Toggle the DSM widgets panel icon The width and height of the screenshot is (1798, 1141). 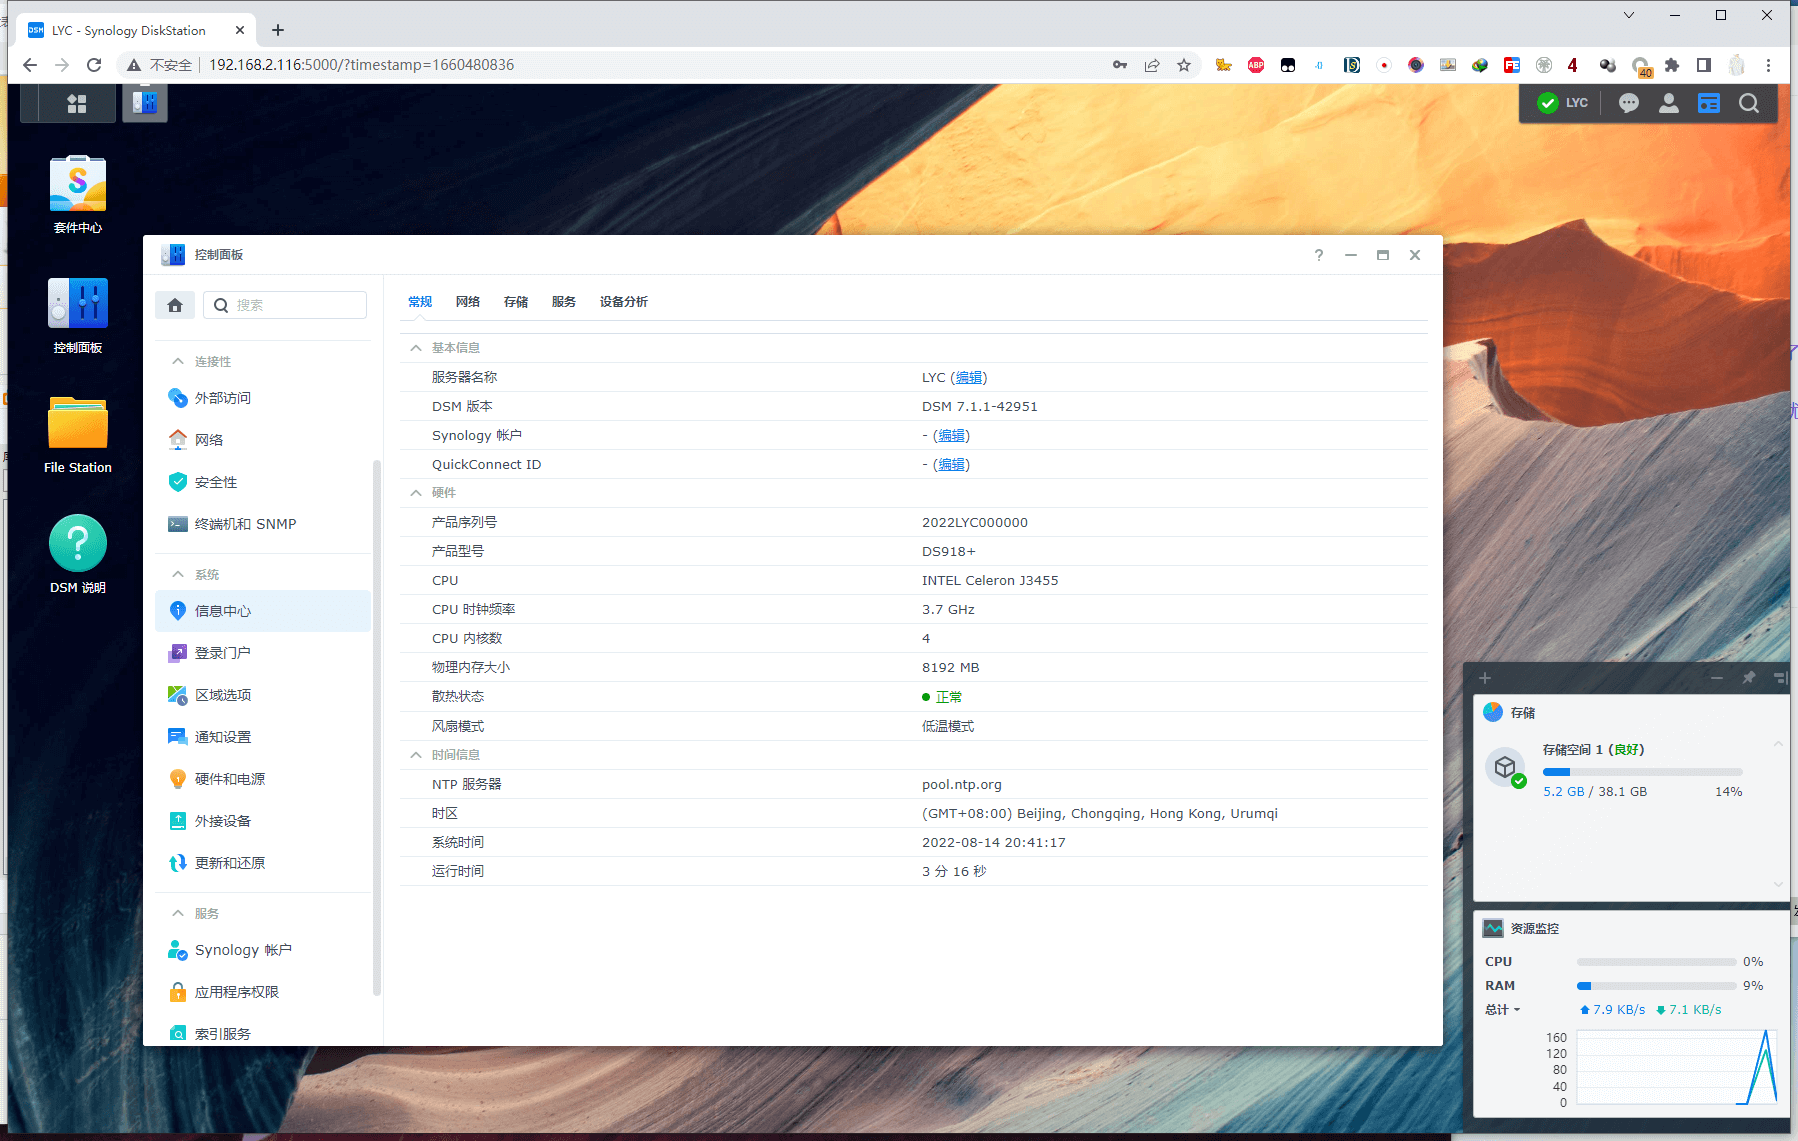1709,103
